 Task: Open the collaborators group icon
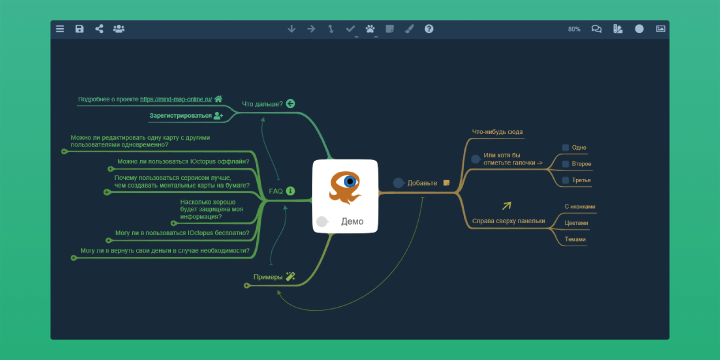coord(119,29)
